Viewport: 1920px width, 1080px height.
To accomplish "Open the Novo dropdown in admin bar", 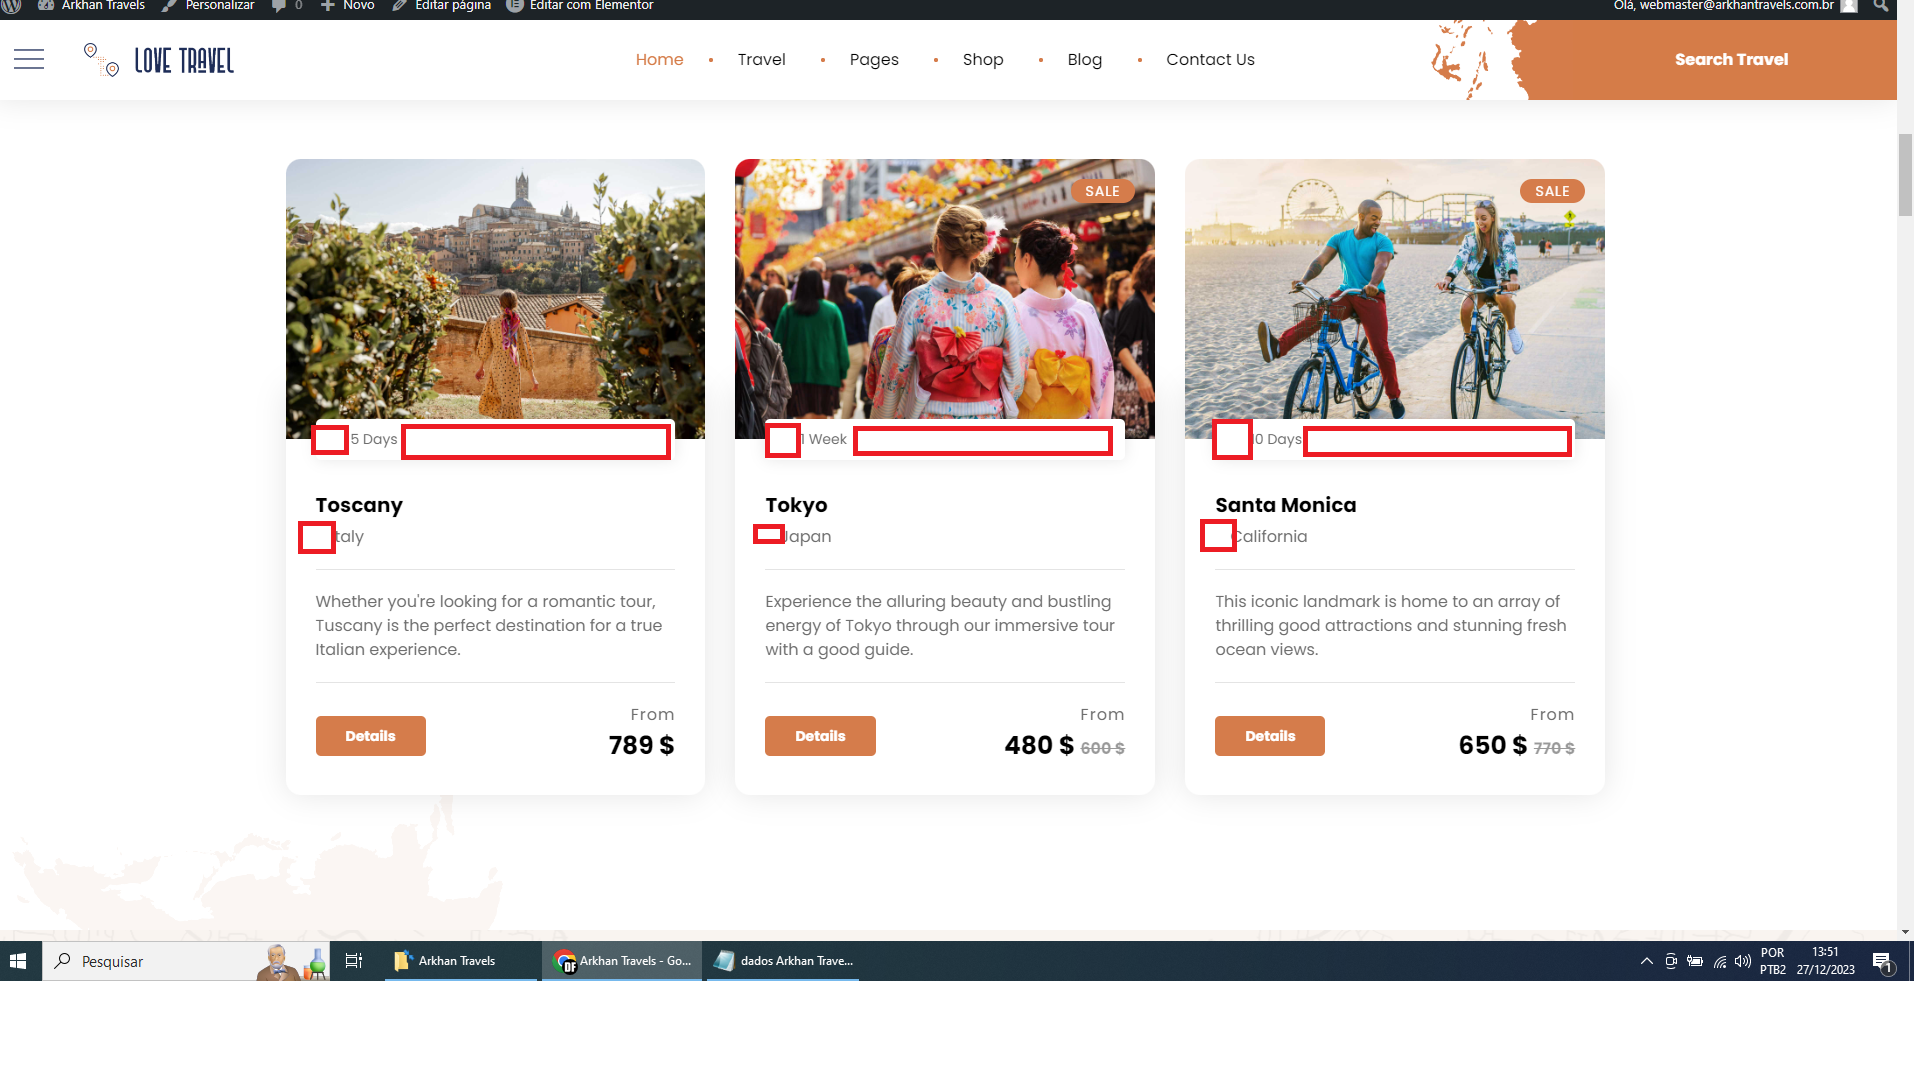I will point(348,6).
